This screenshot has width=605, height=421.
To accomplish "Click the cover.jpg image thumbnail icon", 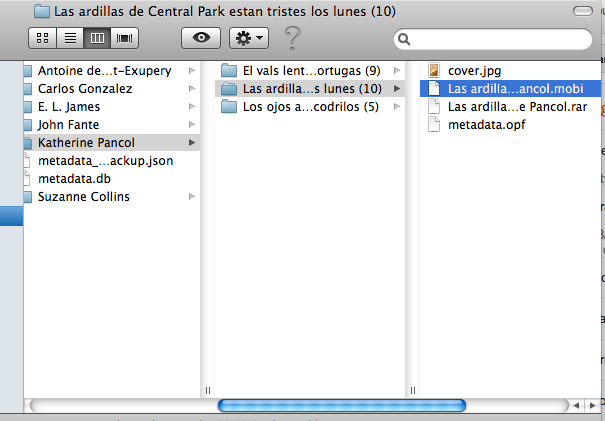I will coord(434,71).
